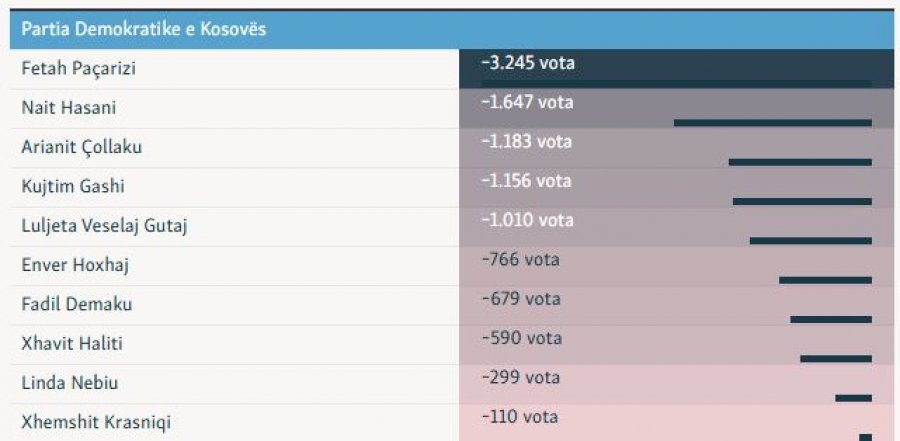Select candidate Arianit Çollaku
The width and height of the screenshot is (900, 441).
82,147
